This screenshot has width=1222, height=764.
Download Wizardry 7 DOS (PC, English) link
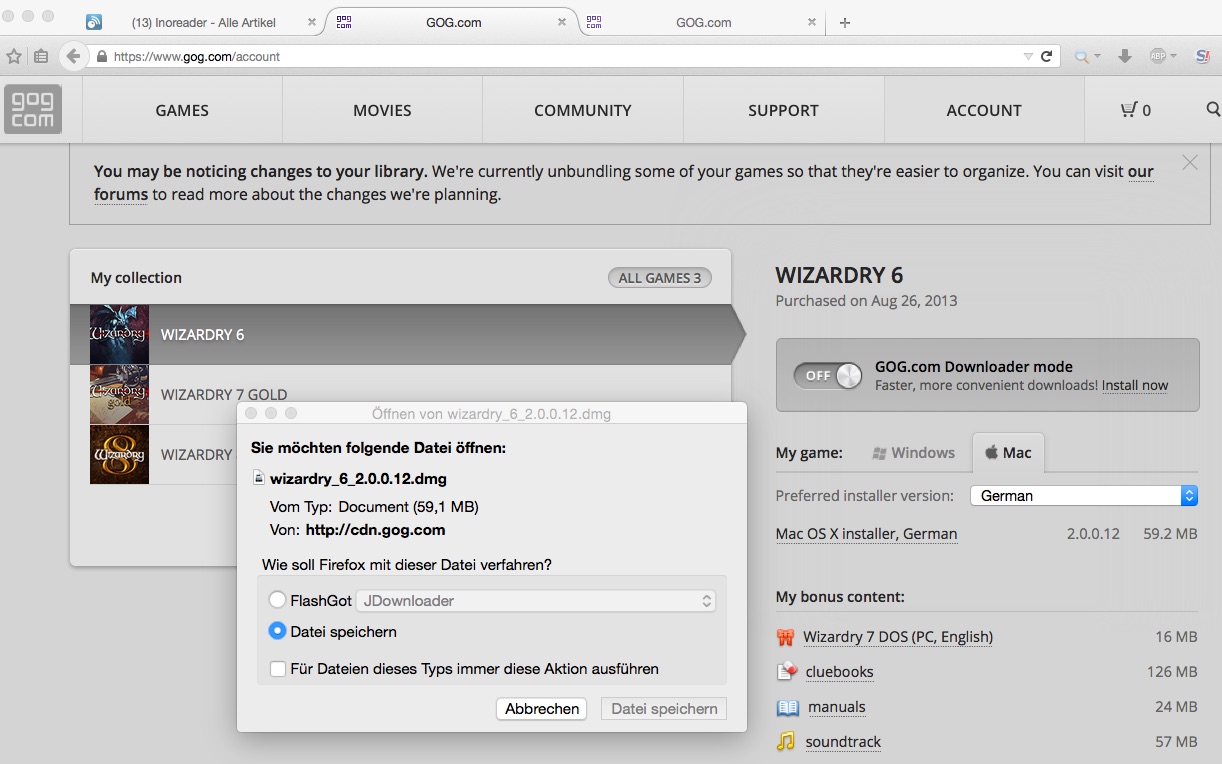tap(898, 637)
